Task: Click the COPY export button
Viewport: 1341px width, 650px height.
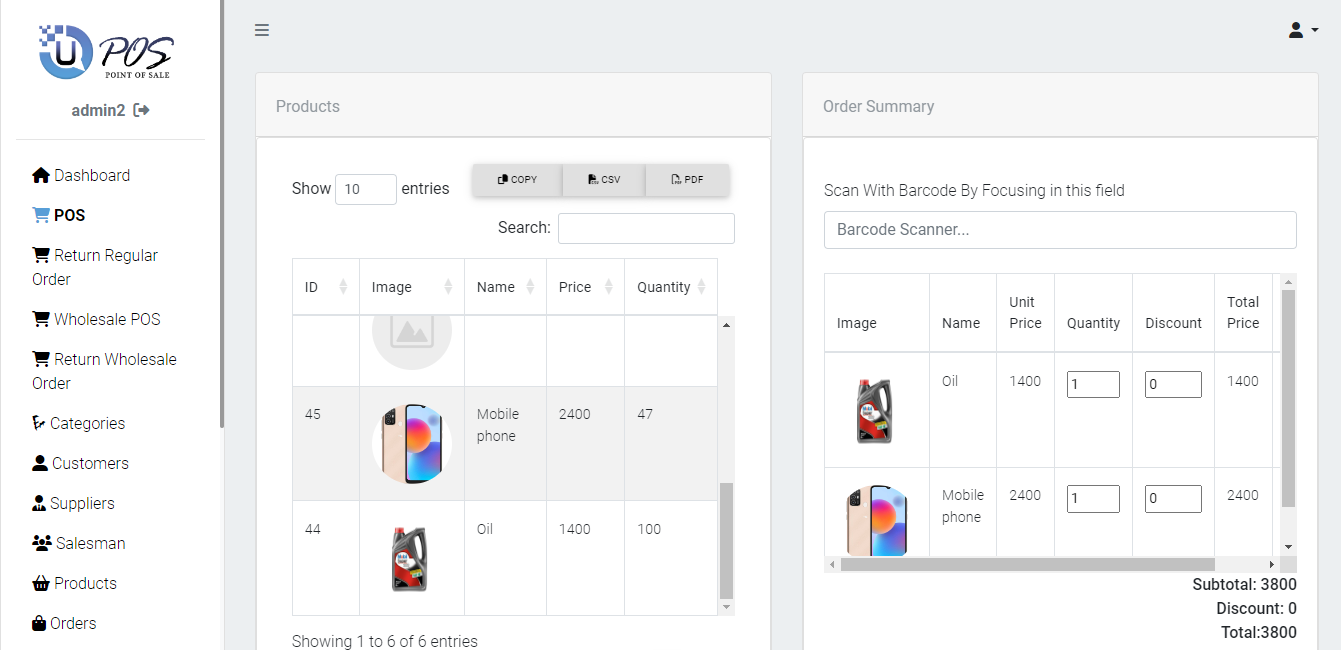Action: 517,180
